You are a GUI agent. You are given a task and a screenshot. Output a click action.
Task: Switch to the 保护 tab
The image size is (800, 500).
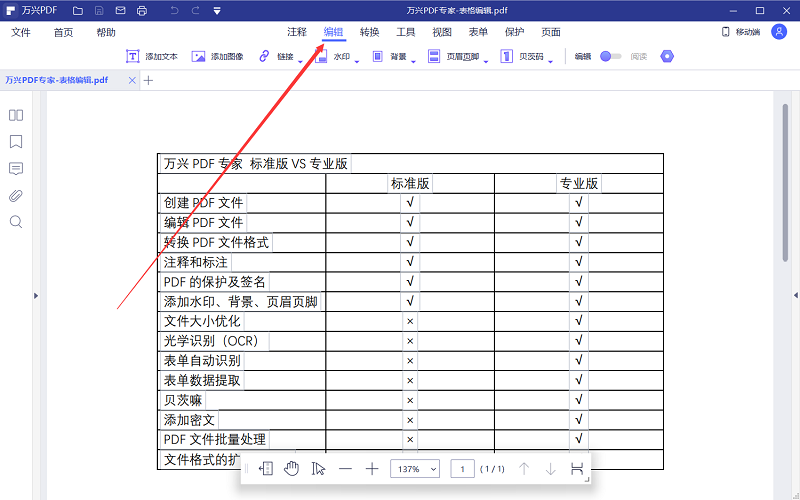[x=514, y=32]
